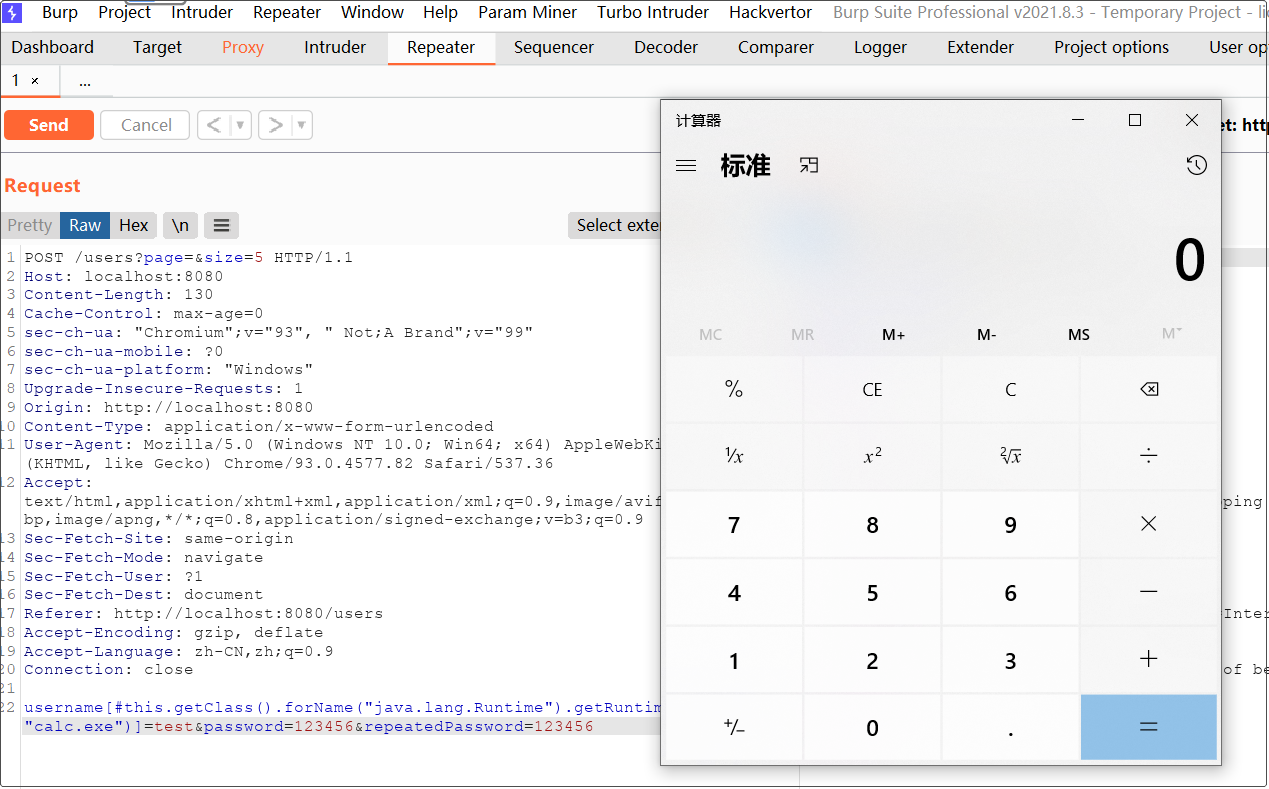
Task: Switch to the Logger tab
Action: [881, 47]
